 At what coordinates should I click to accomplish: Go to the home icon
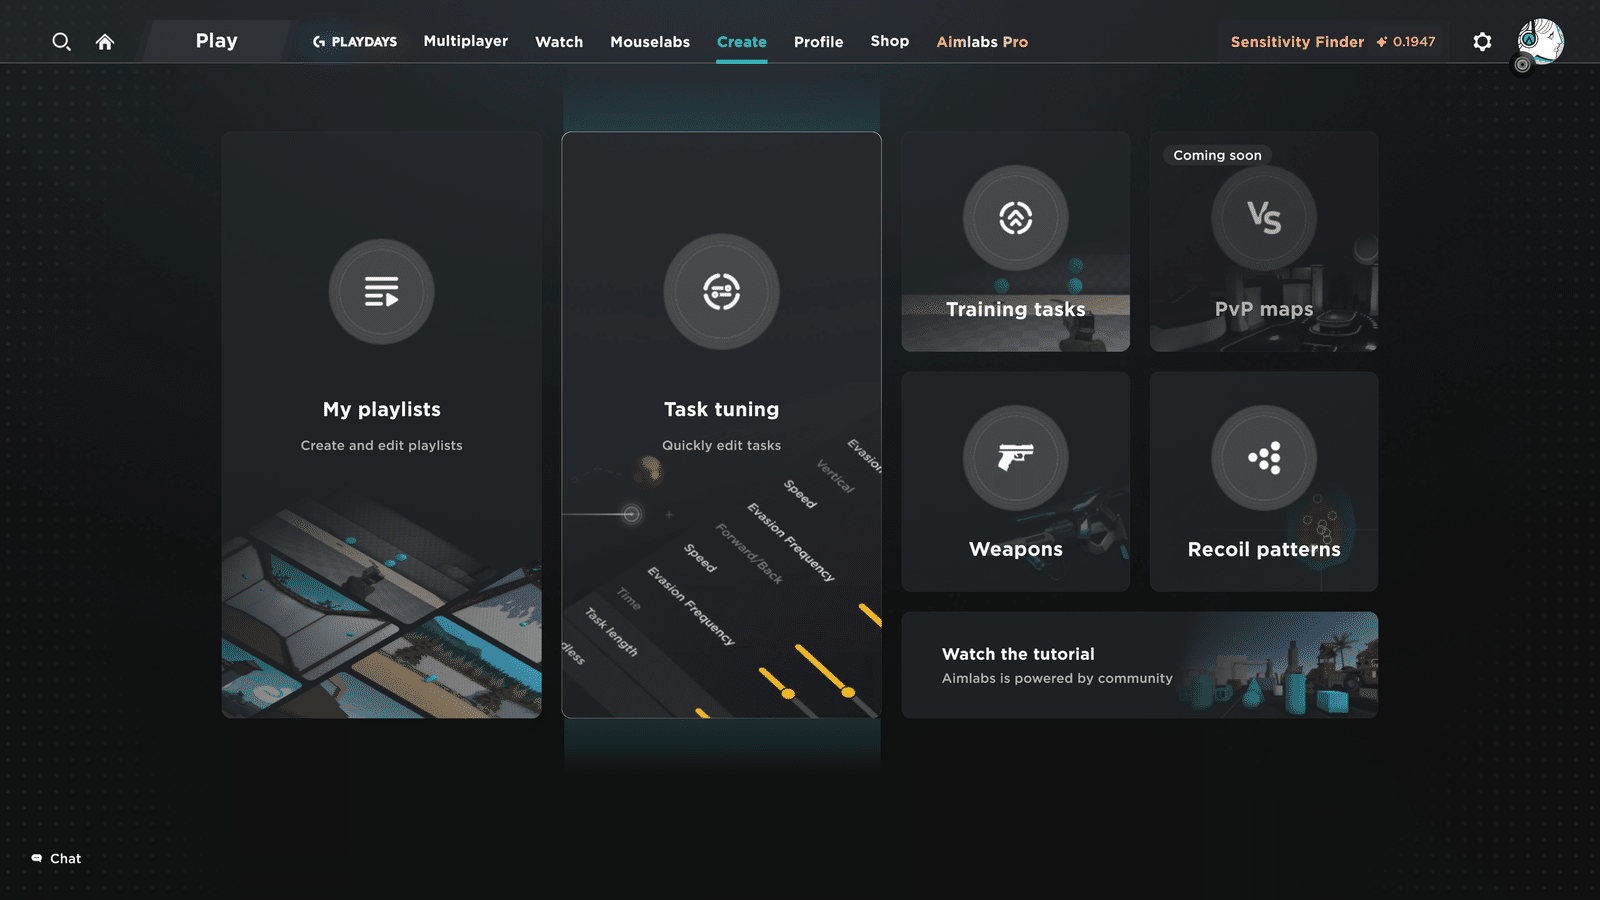[105, 42]
